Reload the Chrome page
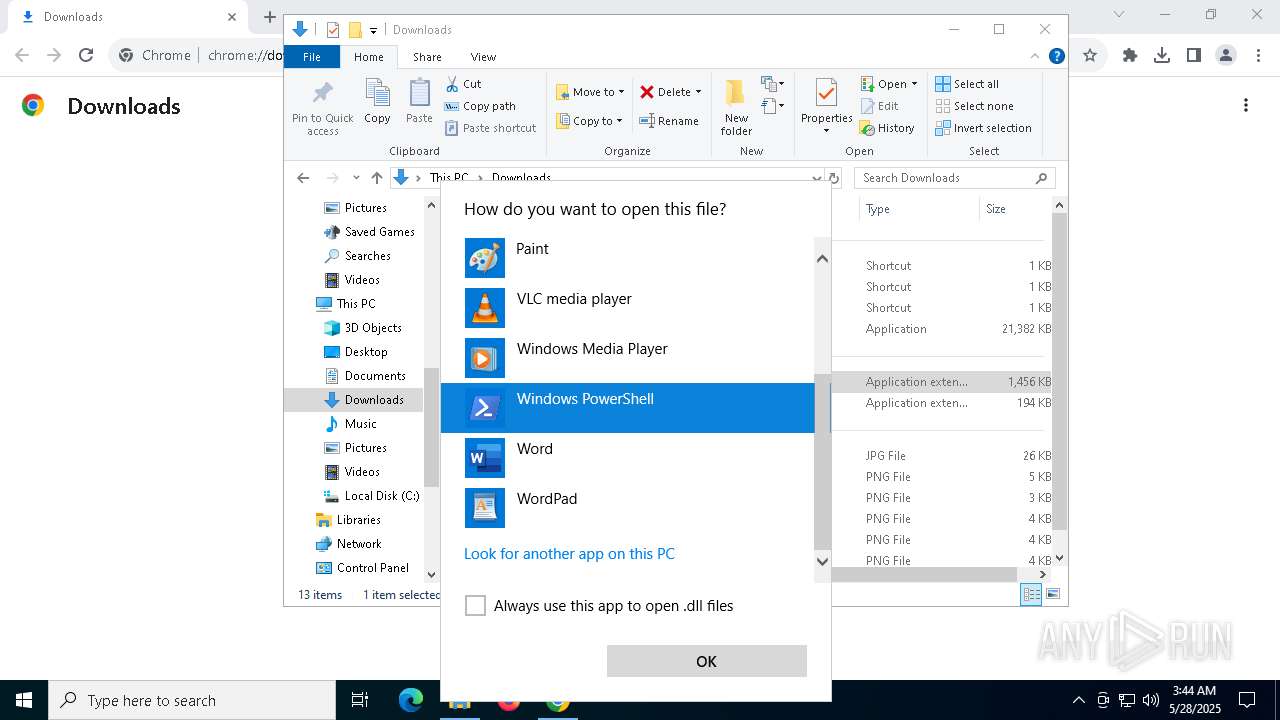The image size is (1280, 720). pos(86,55)
